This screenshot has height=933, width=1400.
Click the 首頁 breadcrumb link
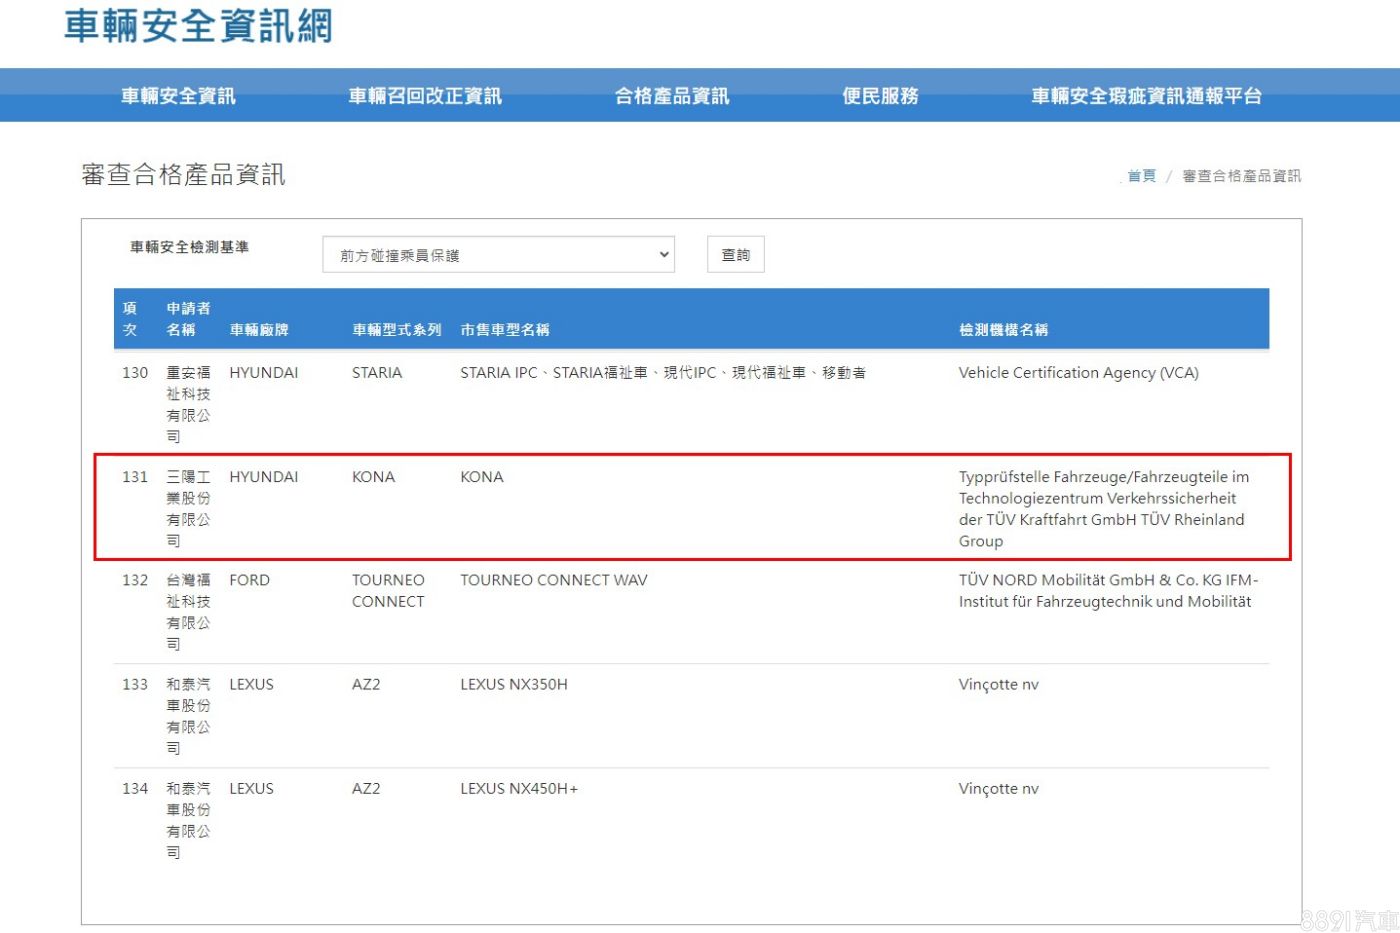[1141, 176]
